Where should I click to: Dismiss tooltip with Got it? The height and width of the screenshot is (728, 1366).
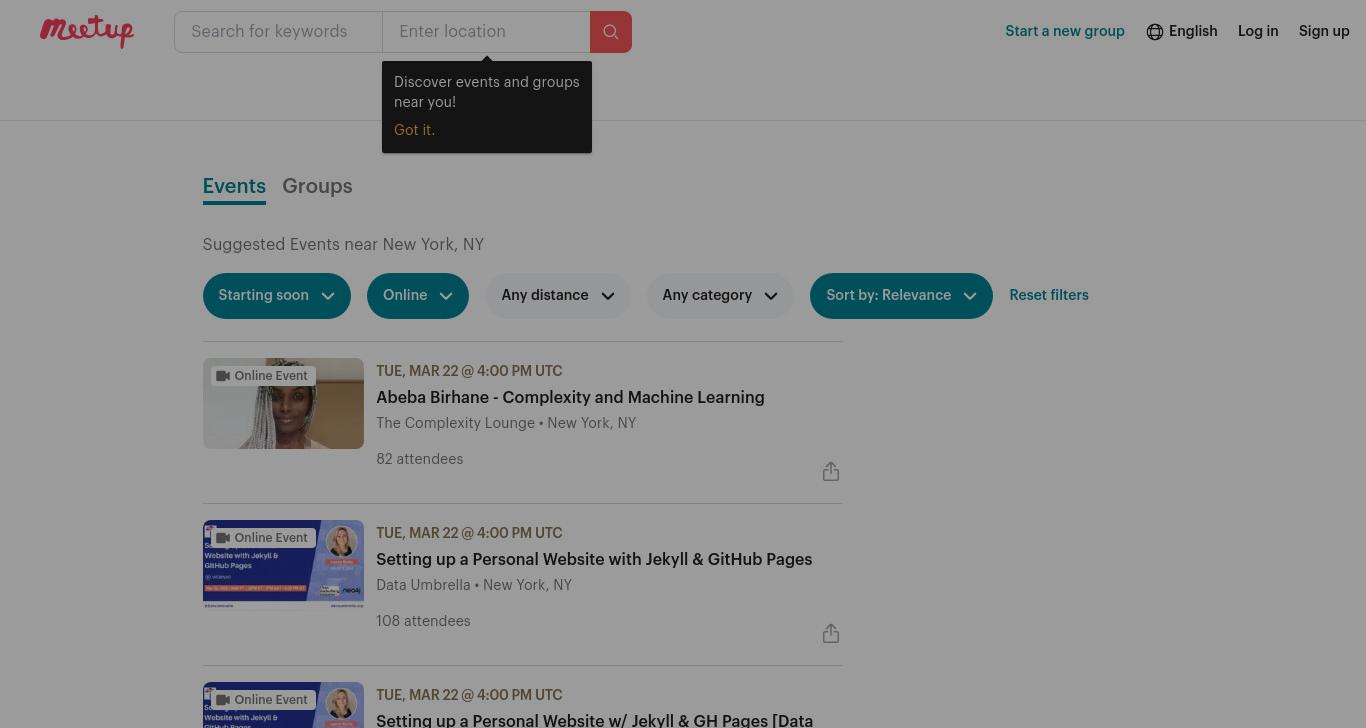point(414,130)
